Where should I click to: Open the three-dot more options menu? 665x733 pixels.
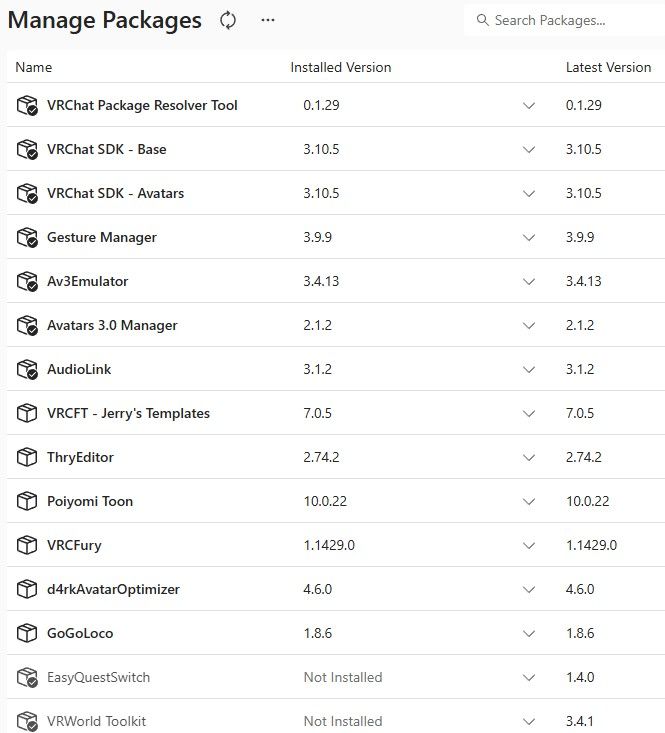(x=268, y=20)
